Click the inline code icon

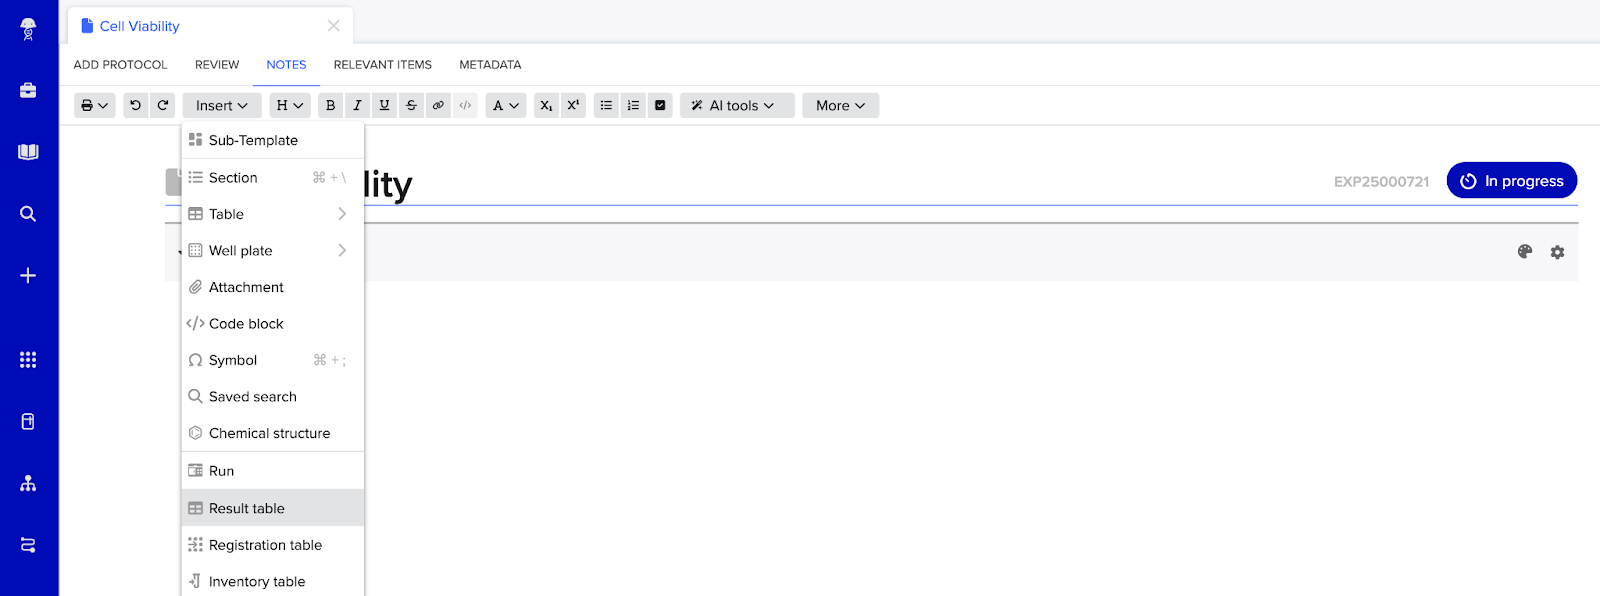point(465,105)
